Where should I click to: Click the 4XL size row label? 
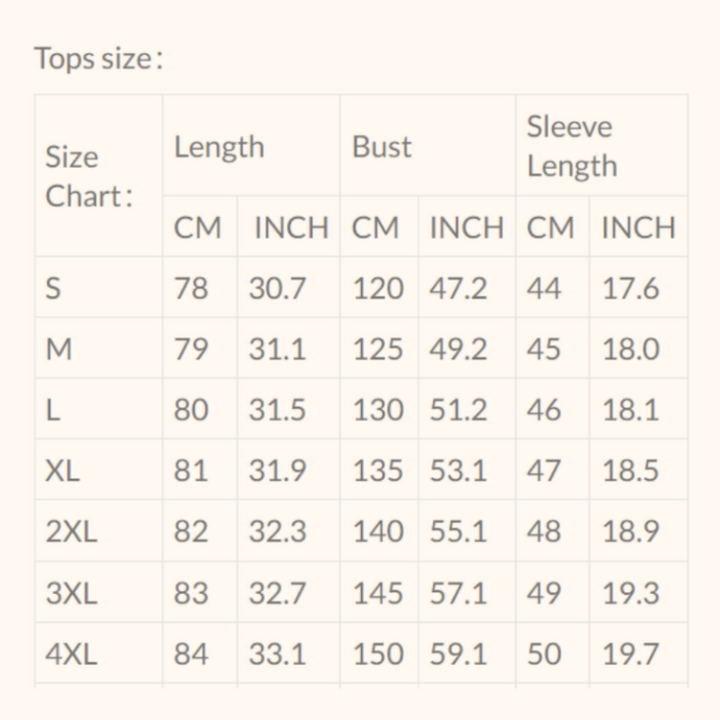[x=71, y=654]
